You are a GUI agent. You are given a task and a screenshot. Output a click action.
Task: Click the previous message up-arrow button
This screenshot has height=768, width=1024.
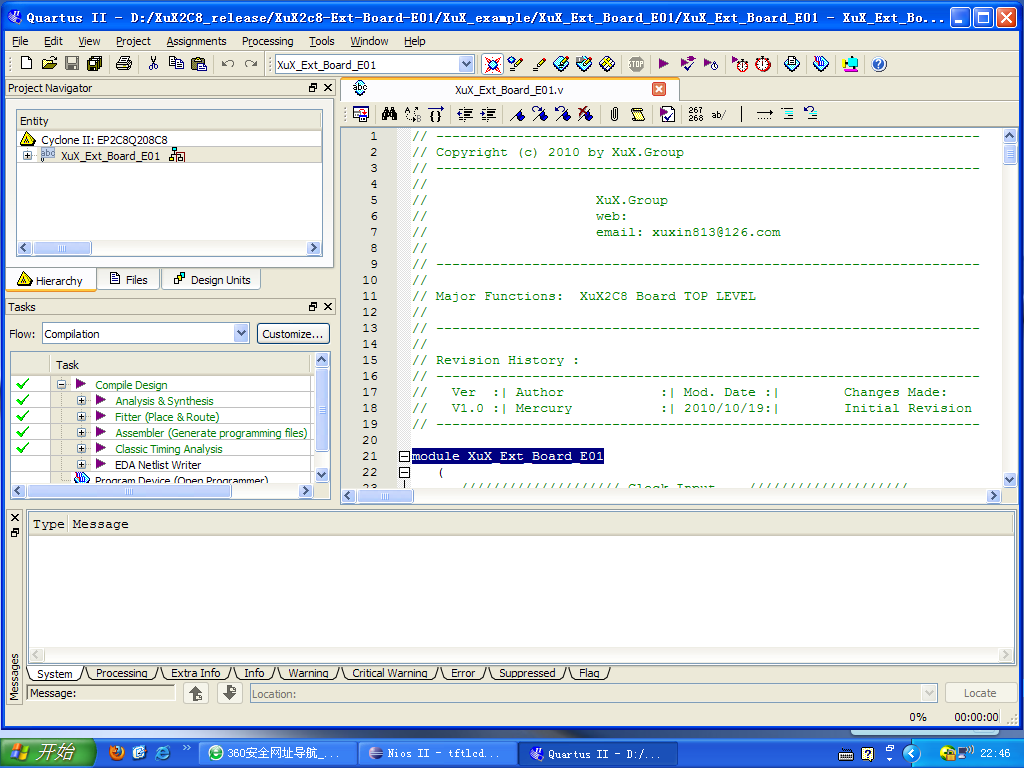pyautogui.click(x=196, y=693)
